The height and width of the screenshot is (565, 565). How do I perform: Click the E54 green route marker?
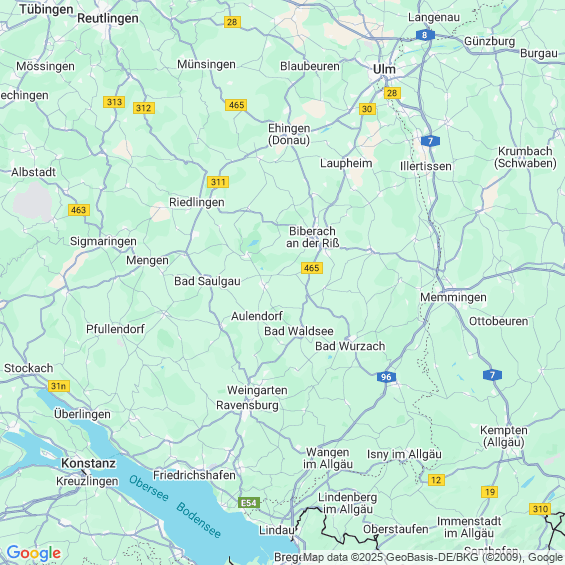[x=249, y=503]
